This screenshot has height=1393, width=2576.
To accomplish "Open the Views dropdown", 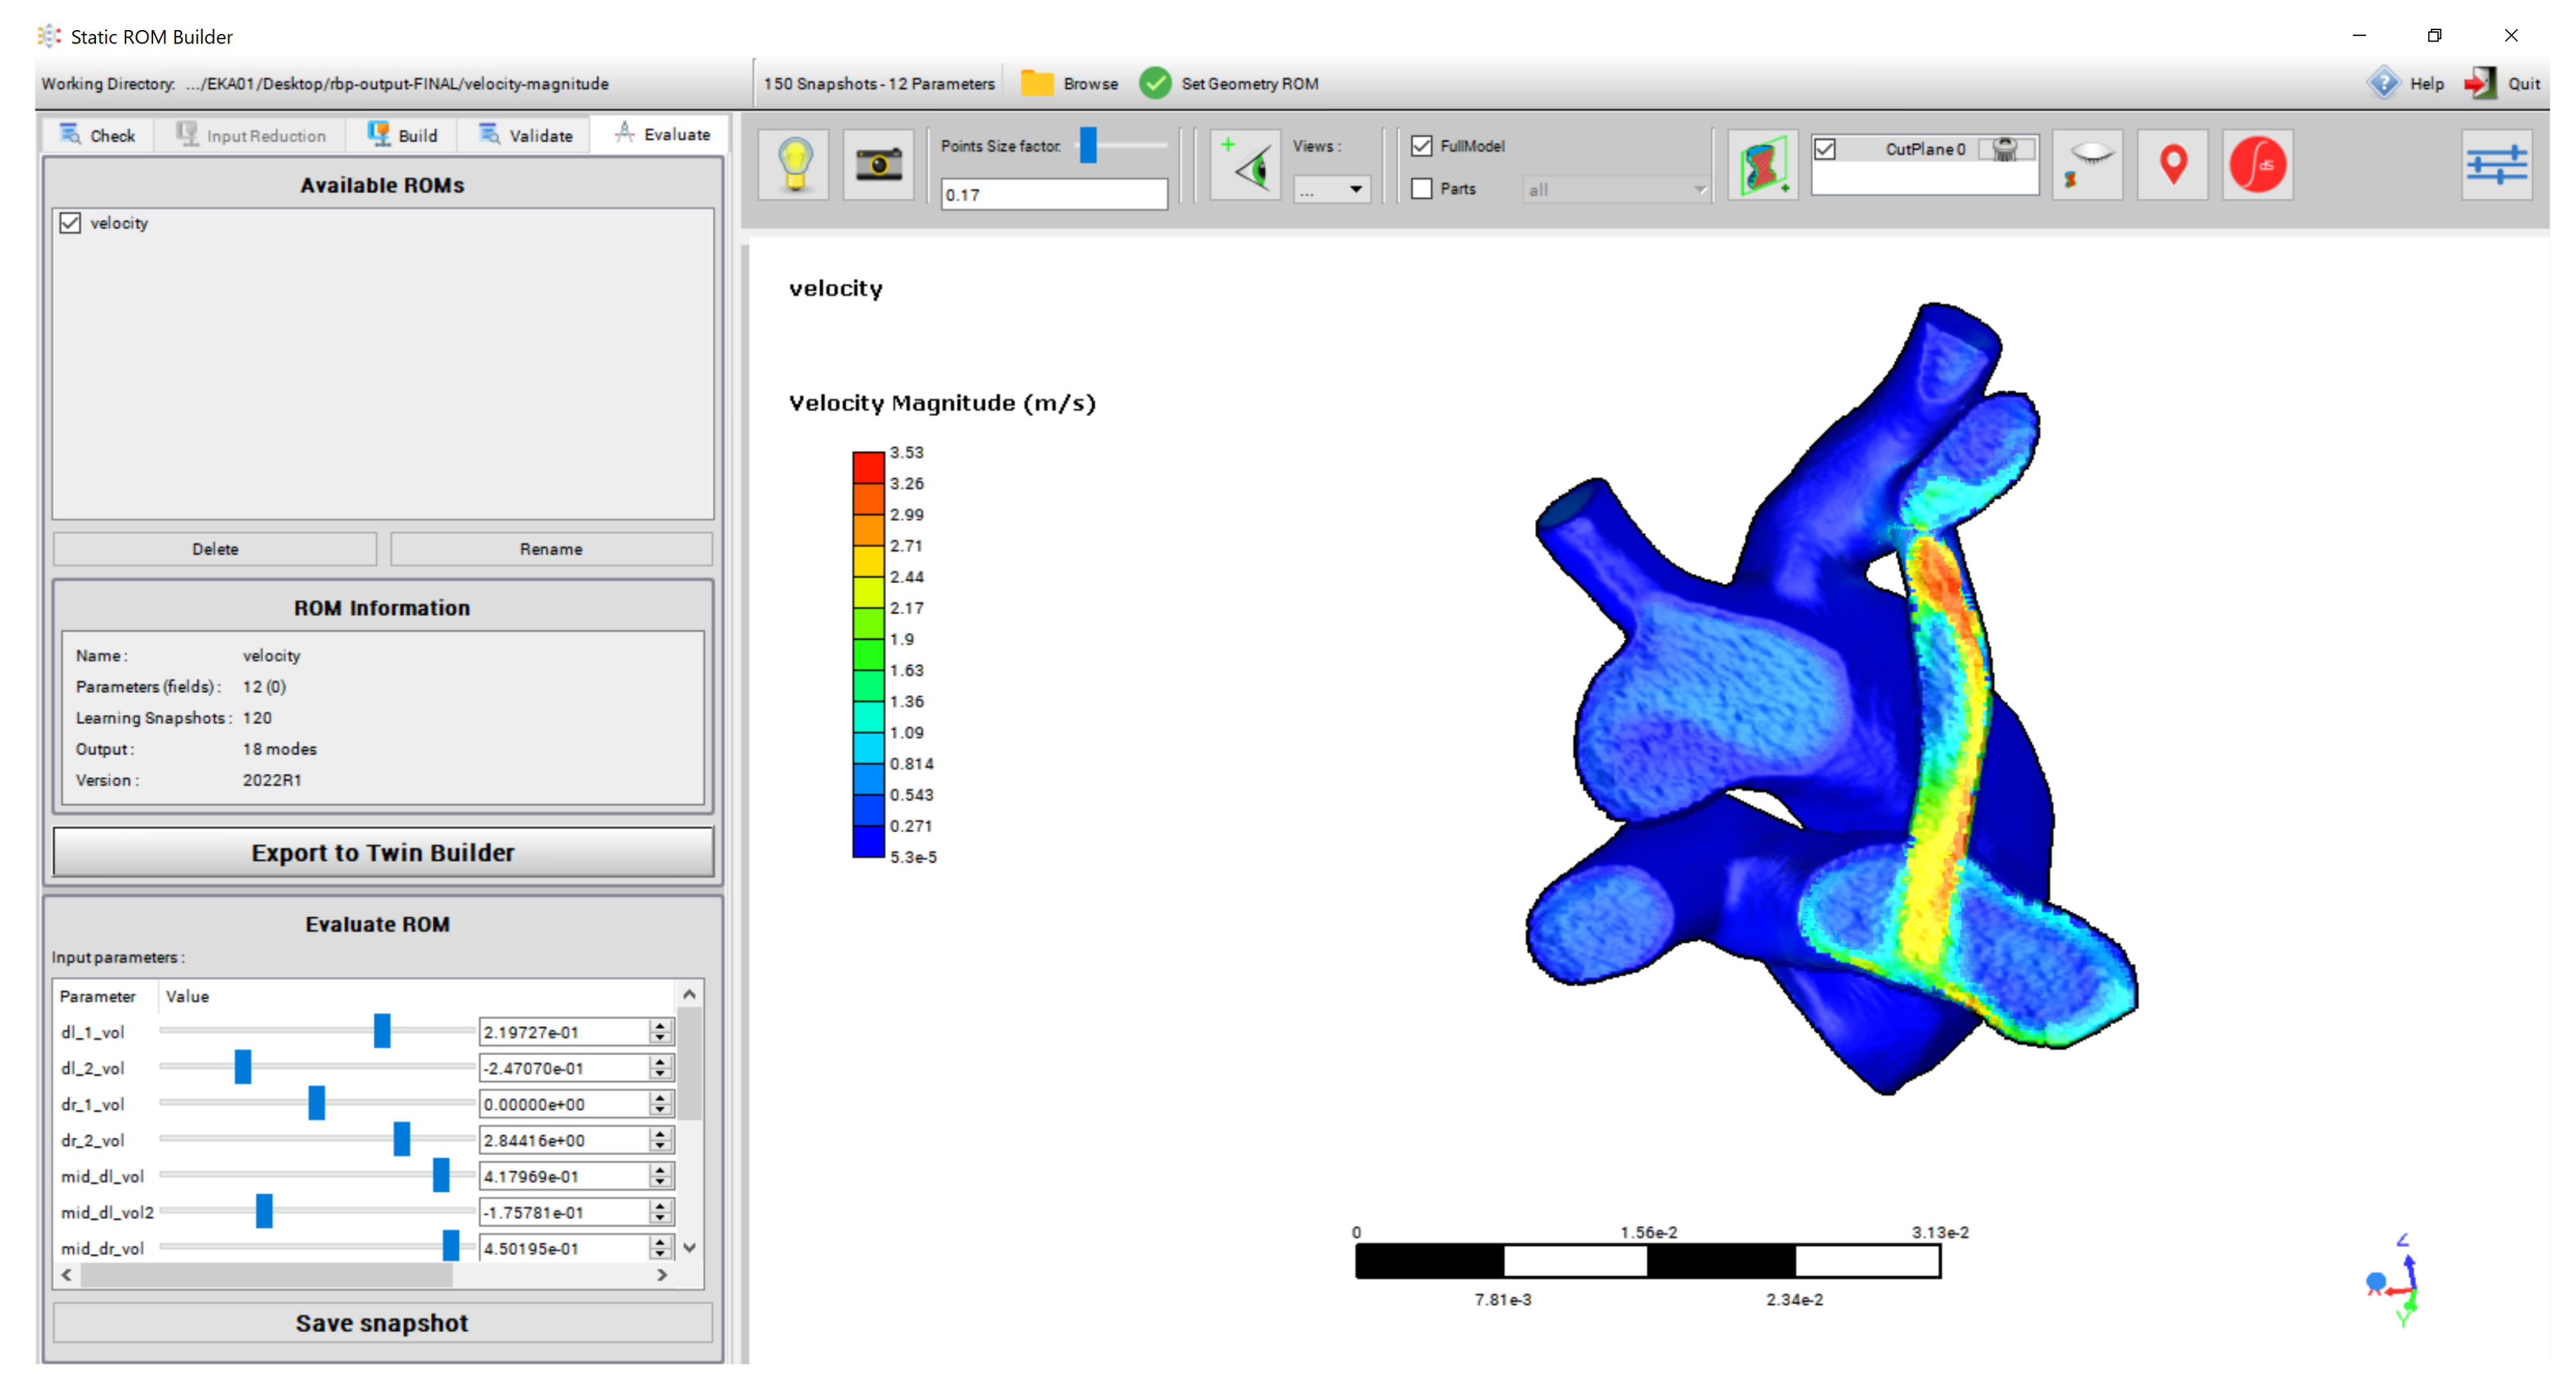I will pyautogui.click(x=1331, y=189).
